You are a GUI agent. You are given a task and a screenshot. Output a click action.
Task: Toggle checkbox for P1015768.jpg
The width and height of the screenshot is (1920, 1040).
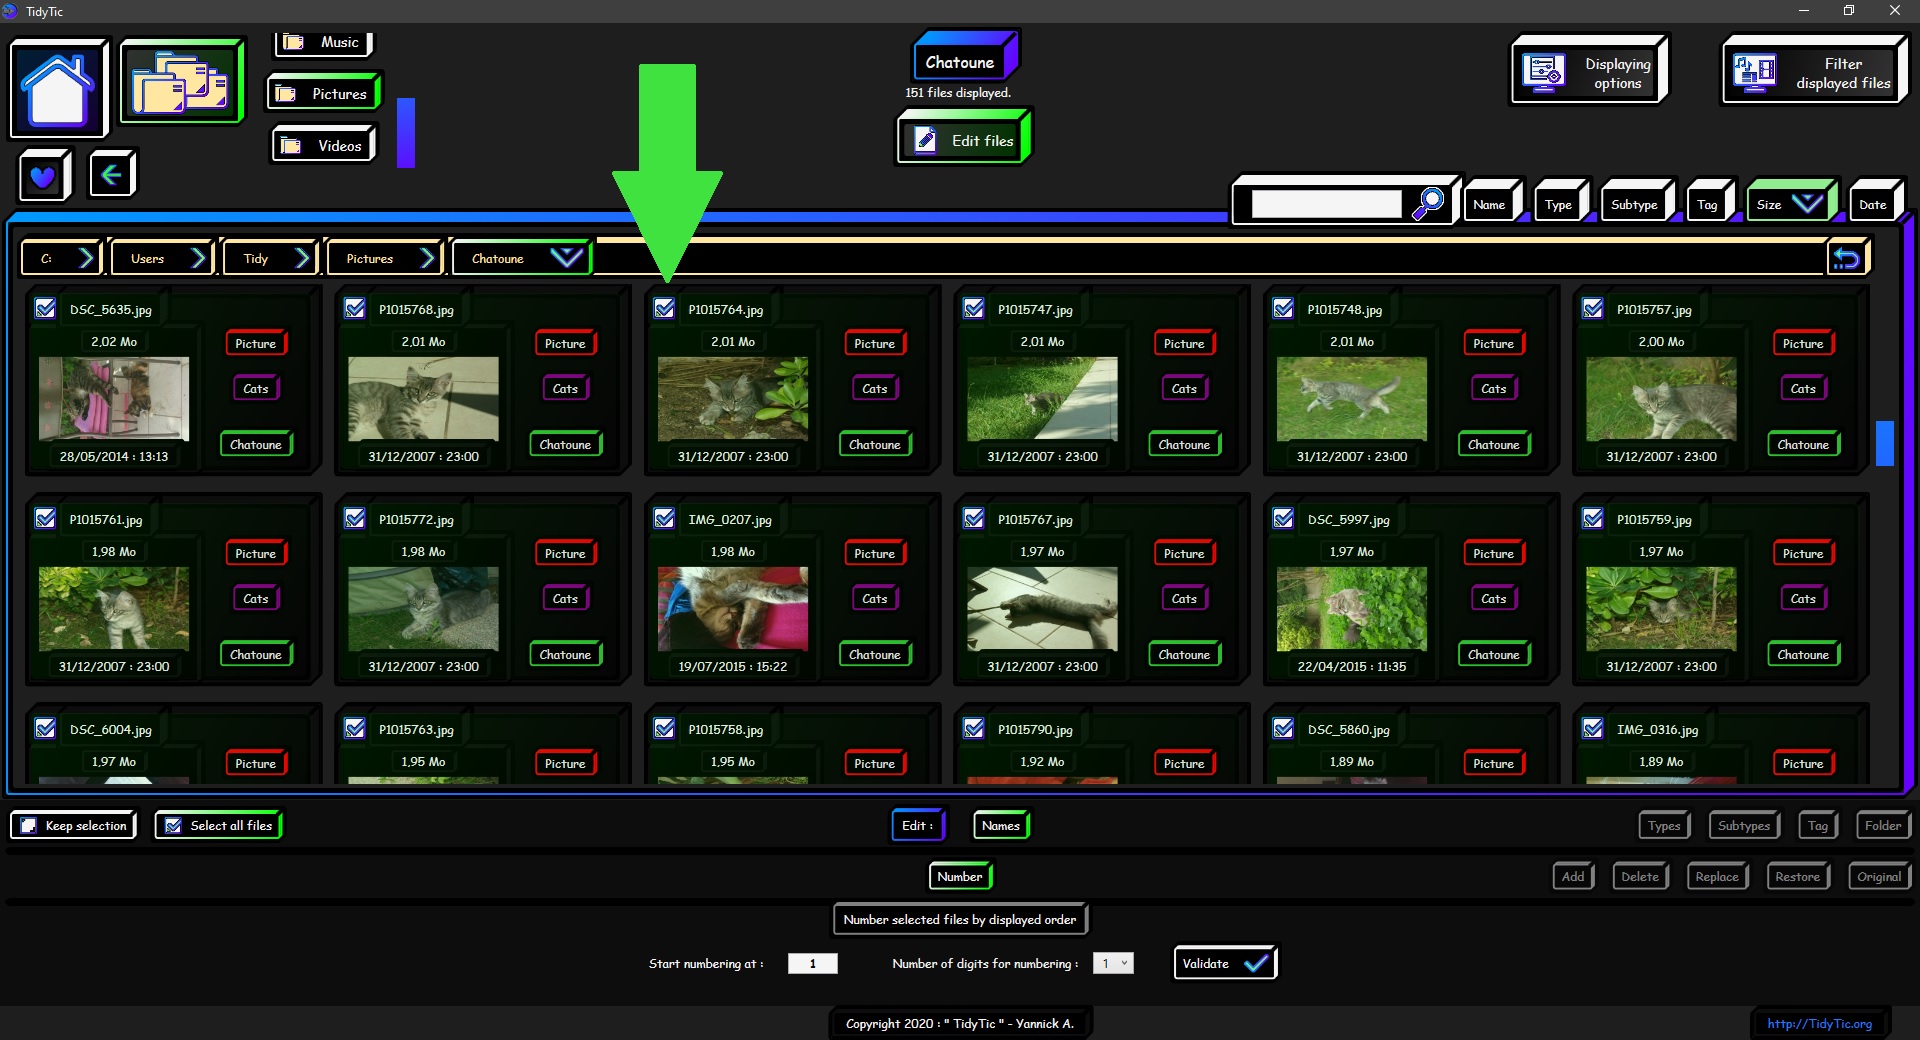pos(355,309)
